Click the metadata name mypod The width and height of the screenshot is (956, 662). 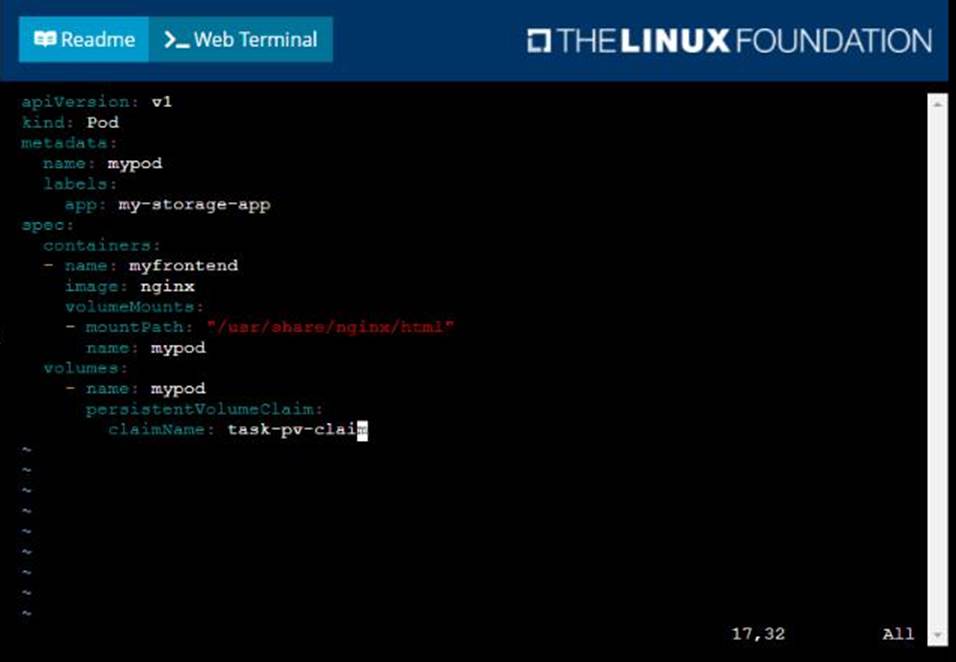[135, 164]
